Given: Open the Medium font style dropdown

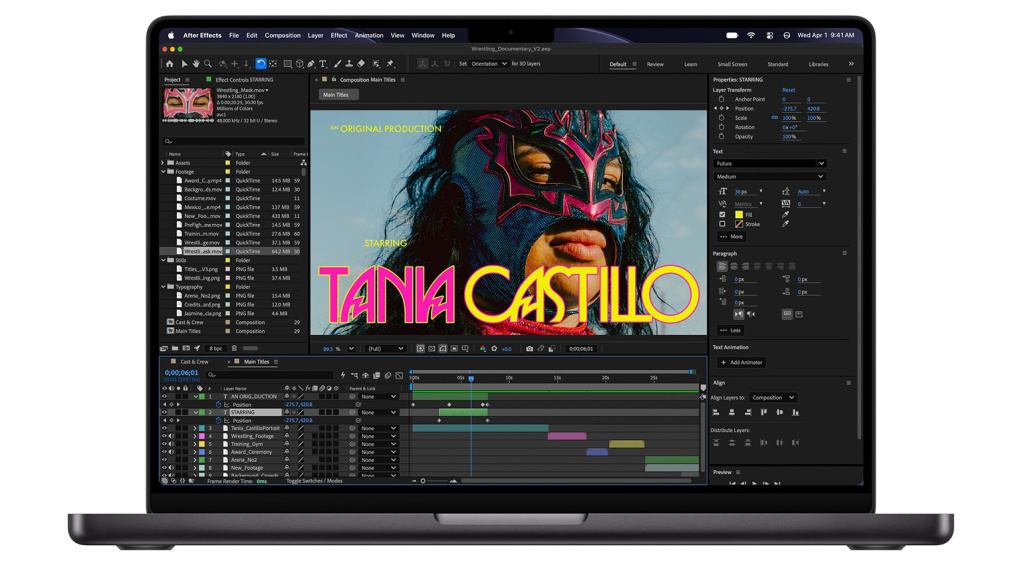Looking at the screenshot, I should (x=770, y=176).
